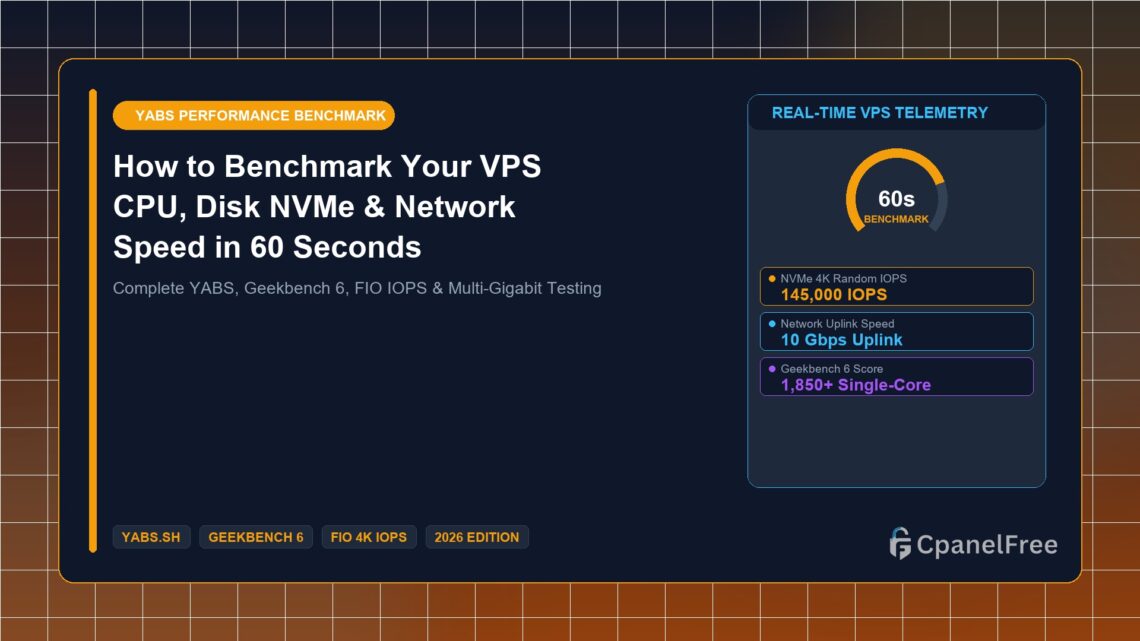Click the headline line 'CPU, Disk NVMe & Network'

coord(314,207)
